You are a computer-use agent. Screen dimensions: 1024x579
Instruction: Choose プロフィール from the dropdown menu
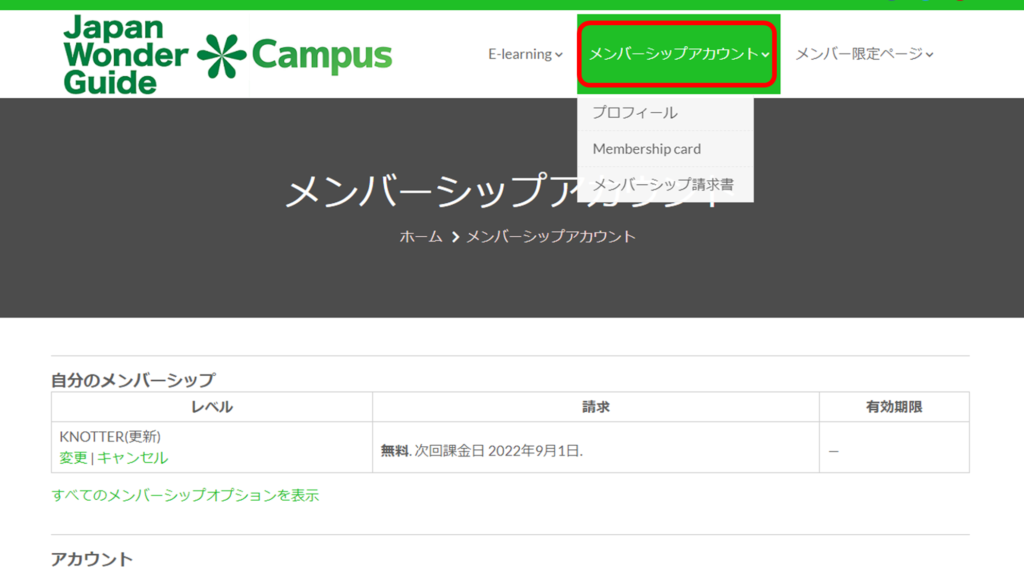[x=635, y=113]
